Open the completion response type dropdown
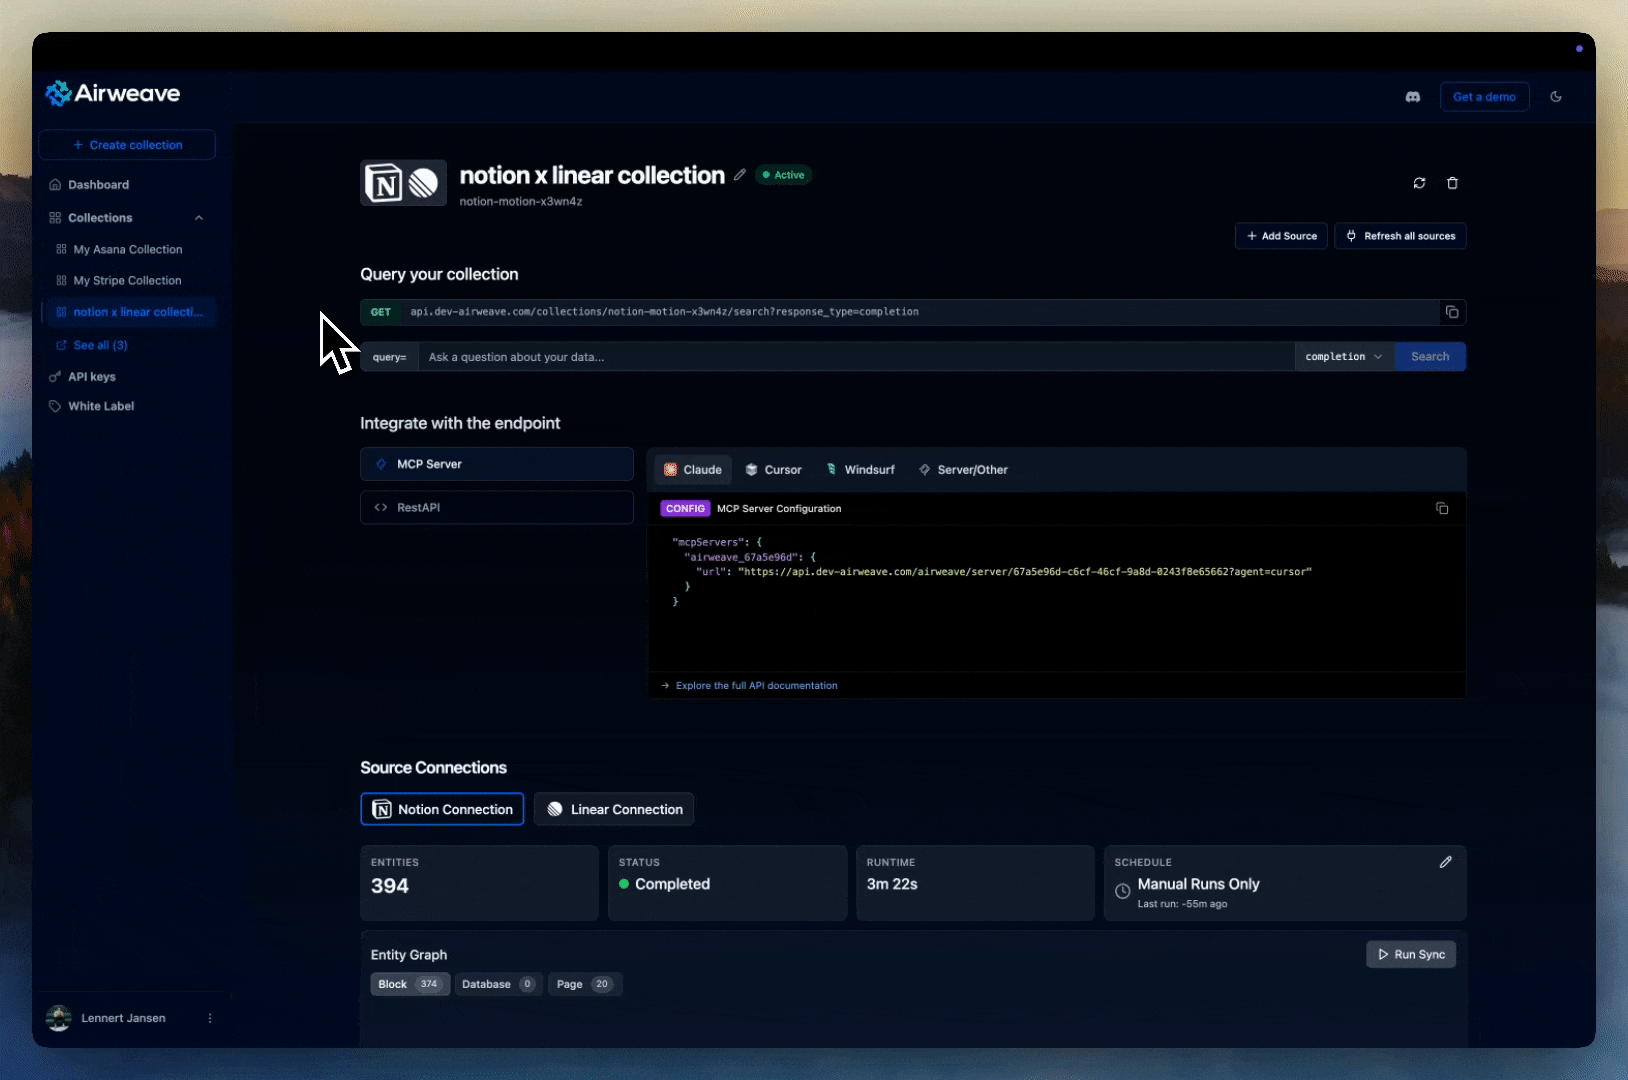This screenshot has height=1080, width=1628. 1343,357
